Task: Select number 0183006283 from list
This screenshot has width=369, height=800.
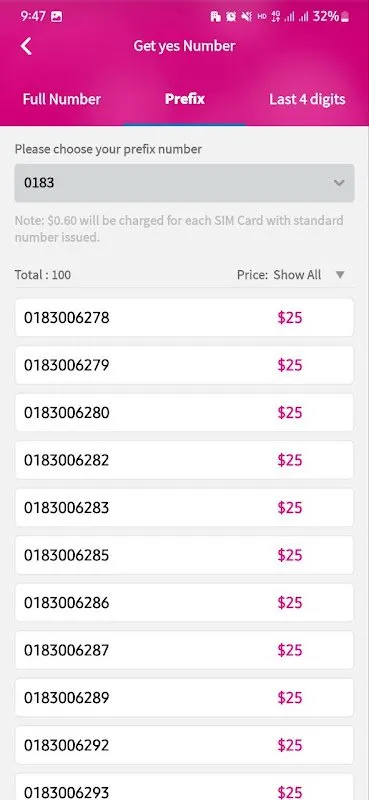Action: pos(184,508)
